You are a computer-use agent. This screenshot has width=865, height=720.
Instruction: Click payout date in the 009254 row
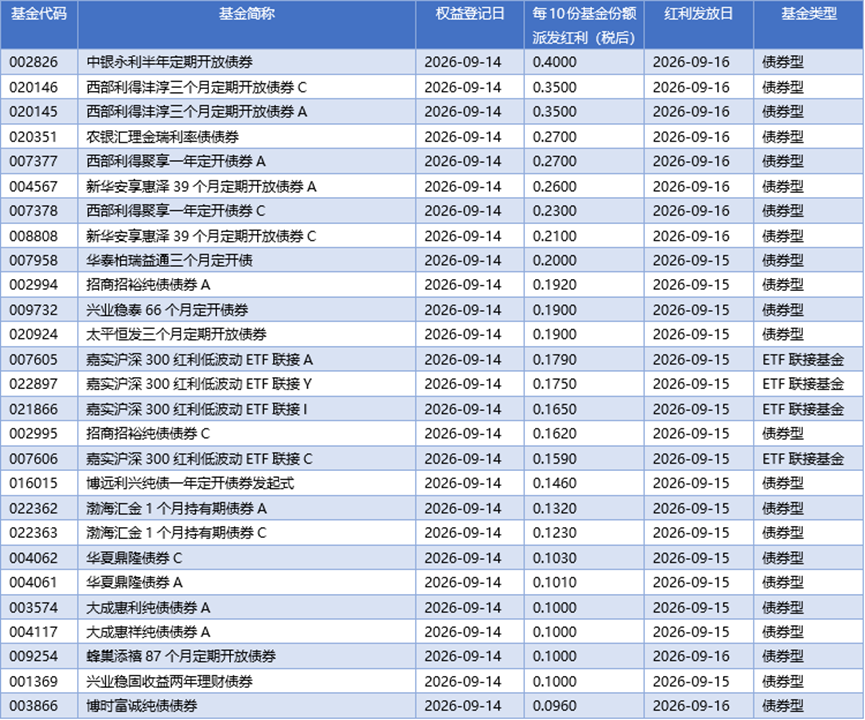coord(691,657)
